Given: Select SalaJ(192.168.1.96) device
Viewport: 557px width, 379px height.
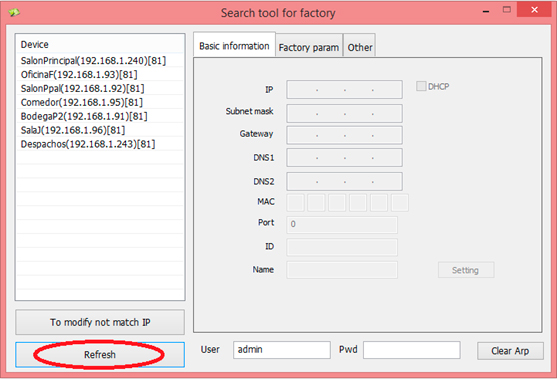Looking at the screenshot, I should coord(100,130).
